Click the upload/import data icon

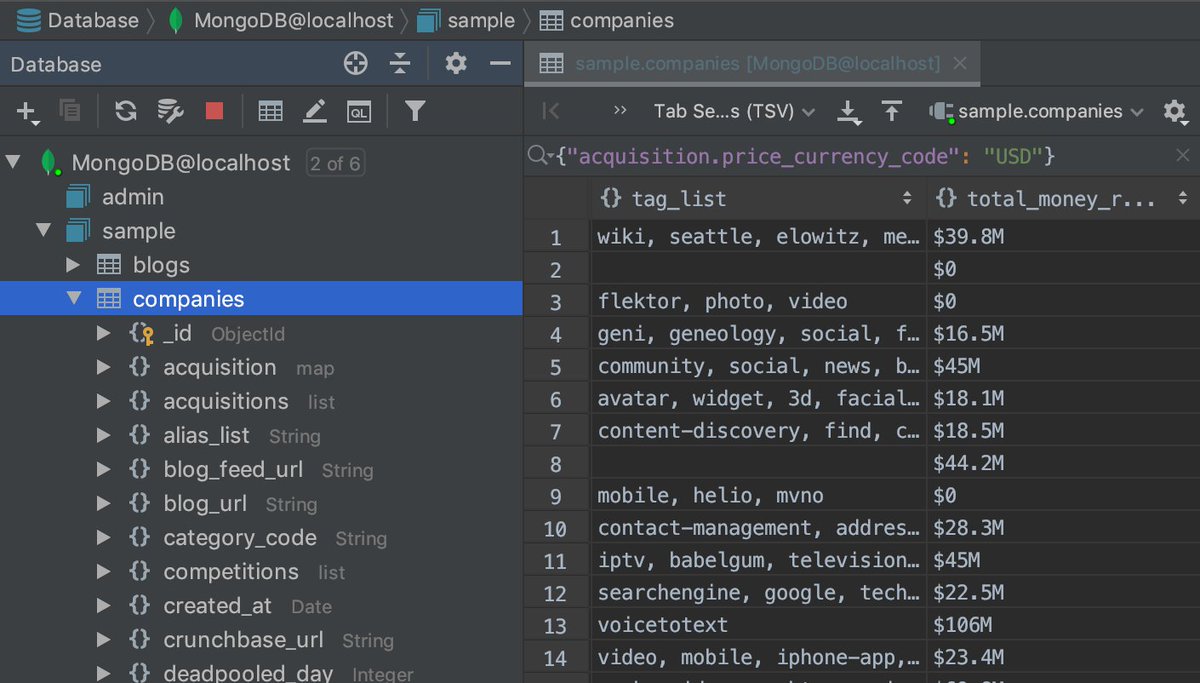(x=892, y=111)
